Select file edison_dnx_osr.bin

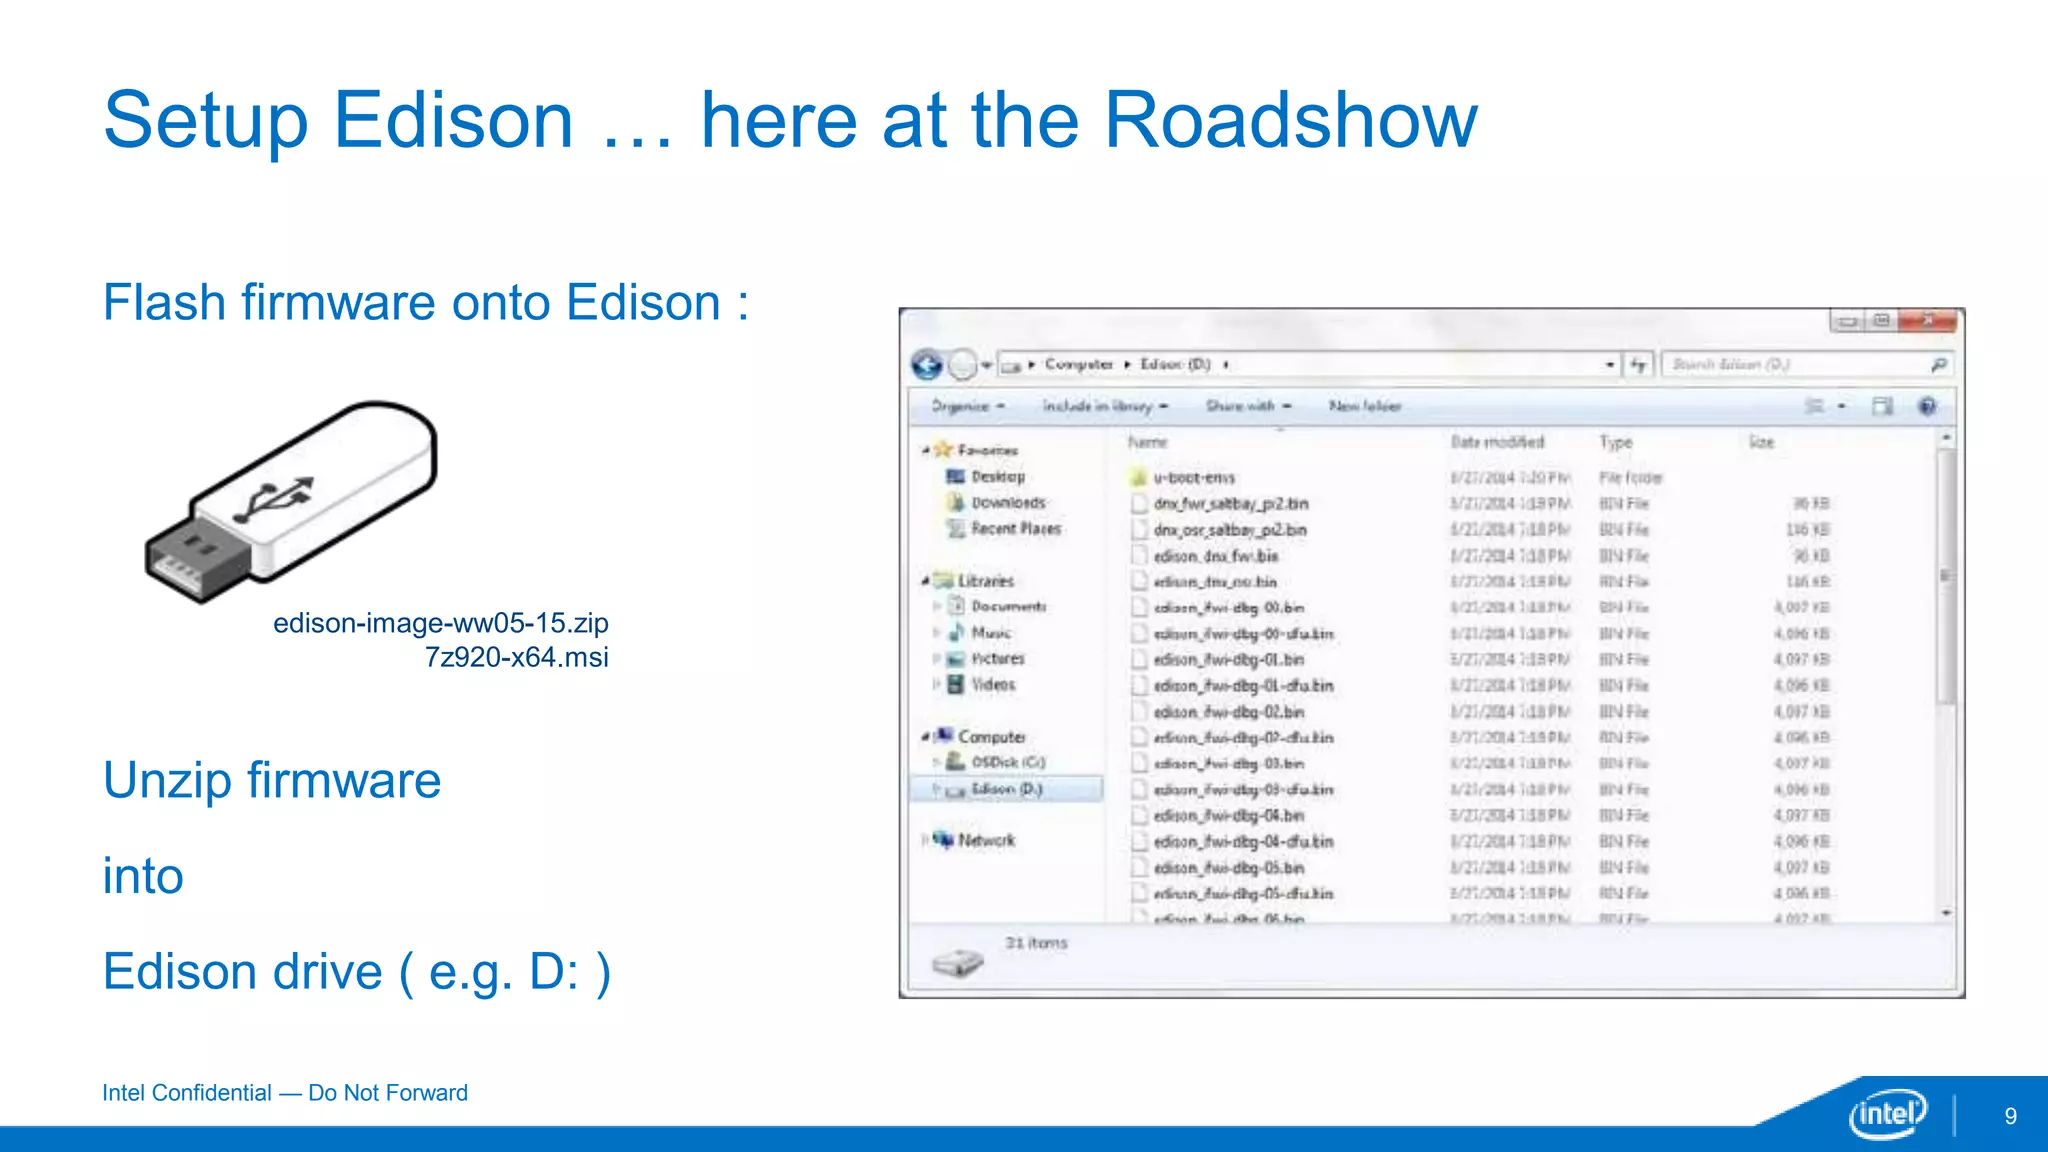(x=1215, y=582)
